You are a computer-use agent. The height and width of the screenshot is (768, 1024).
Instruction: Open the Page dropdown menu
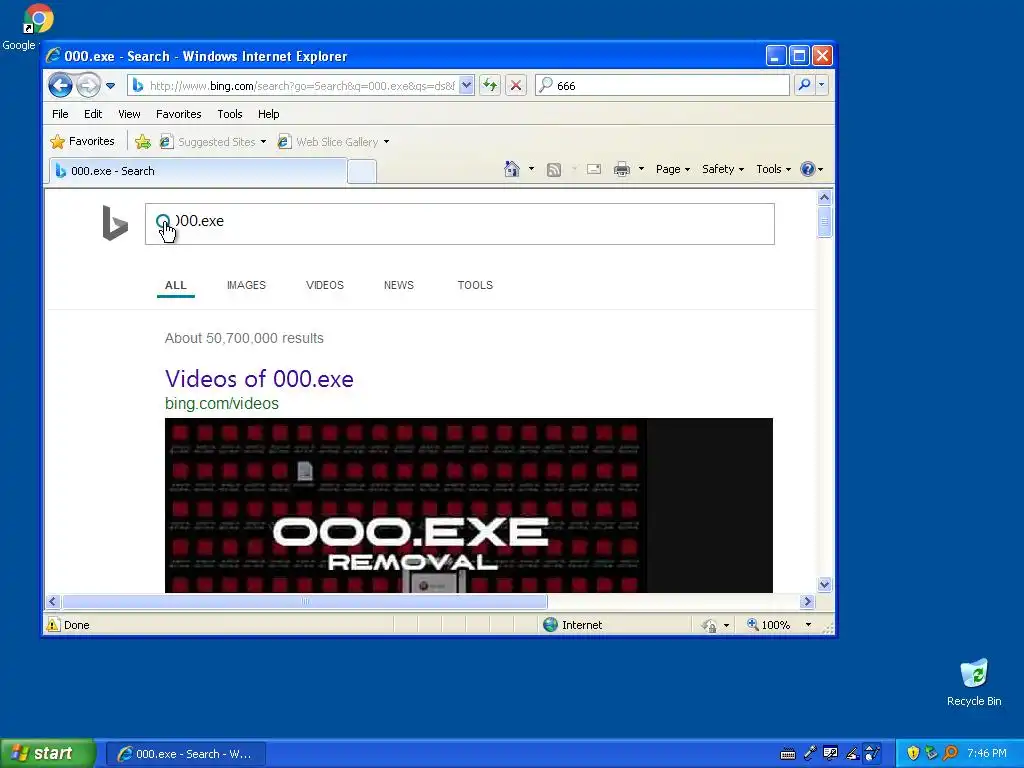point(673,169)
